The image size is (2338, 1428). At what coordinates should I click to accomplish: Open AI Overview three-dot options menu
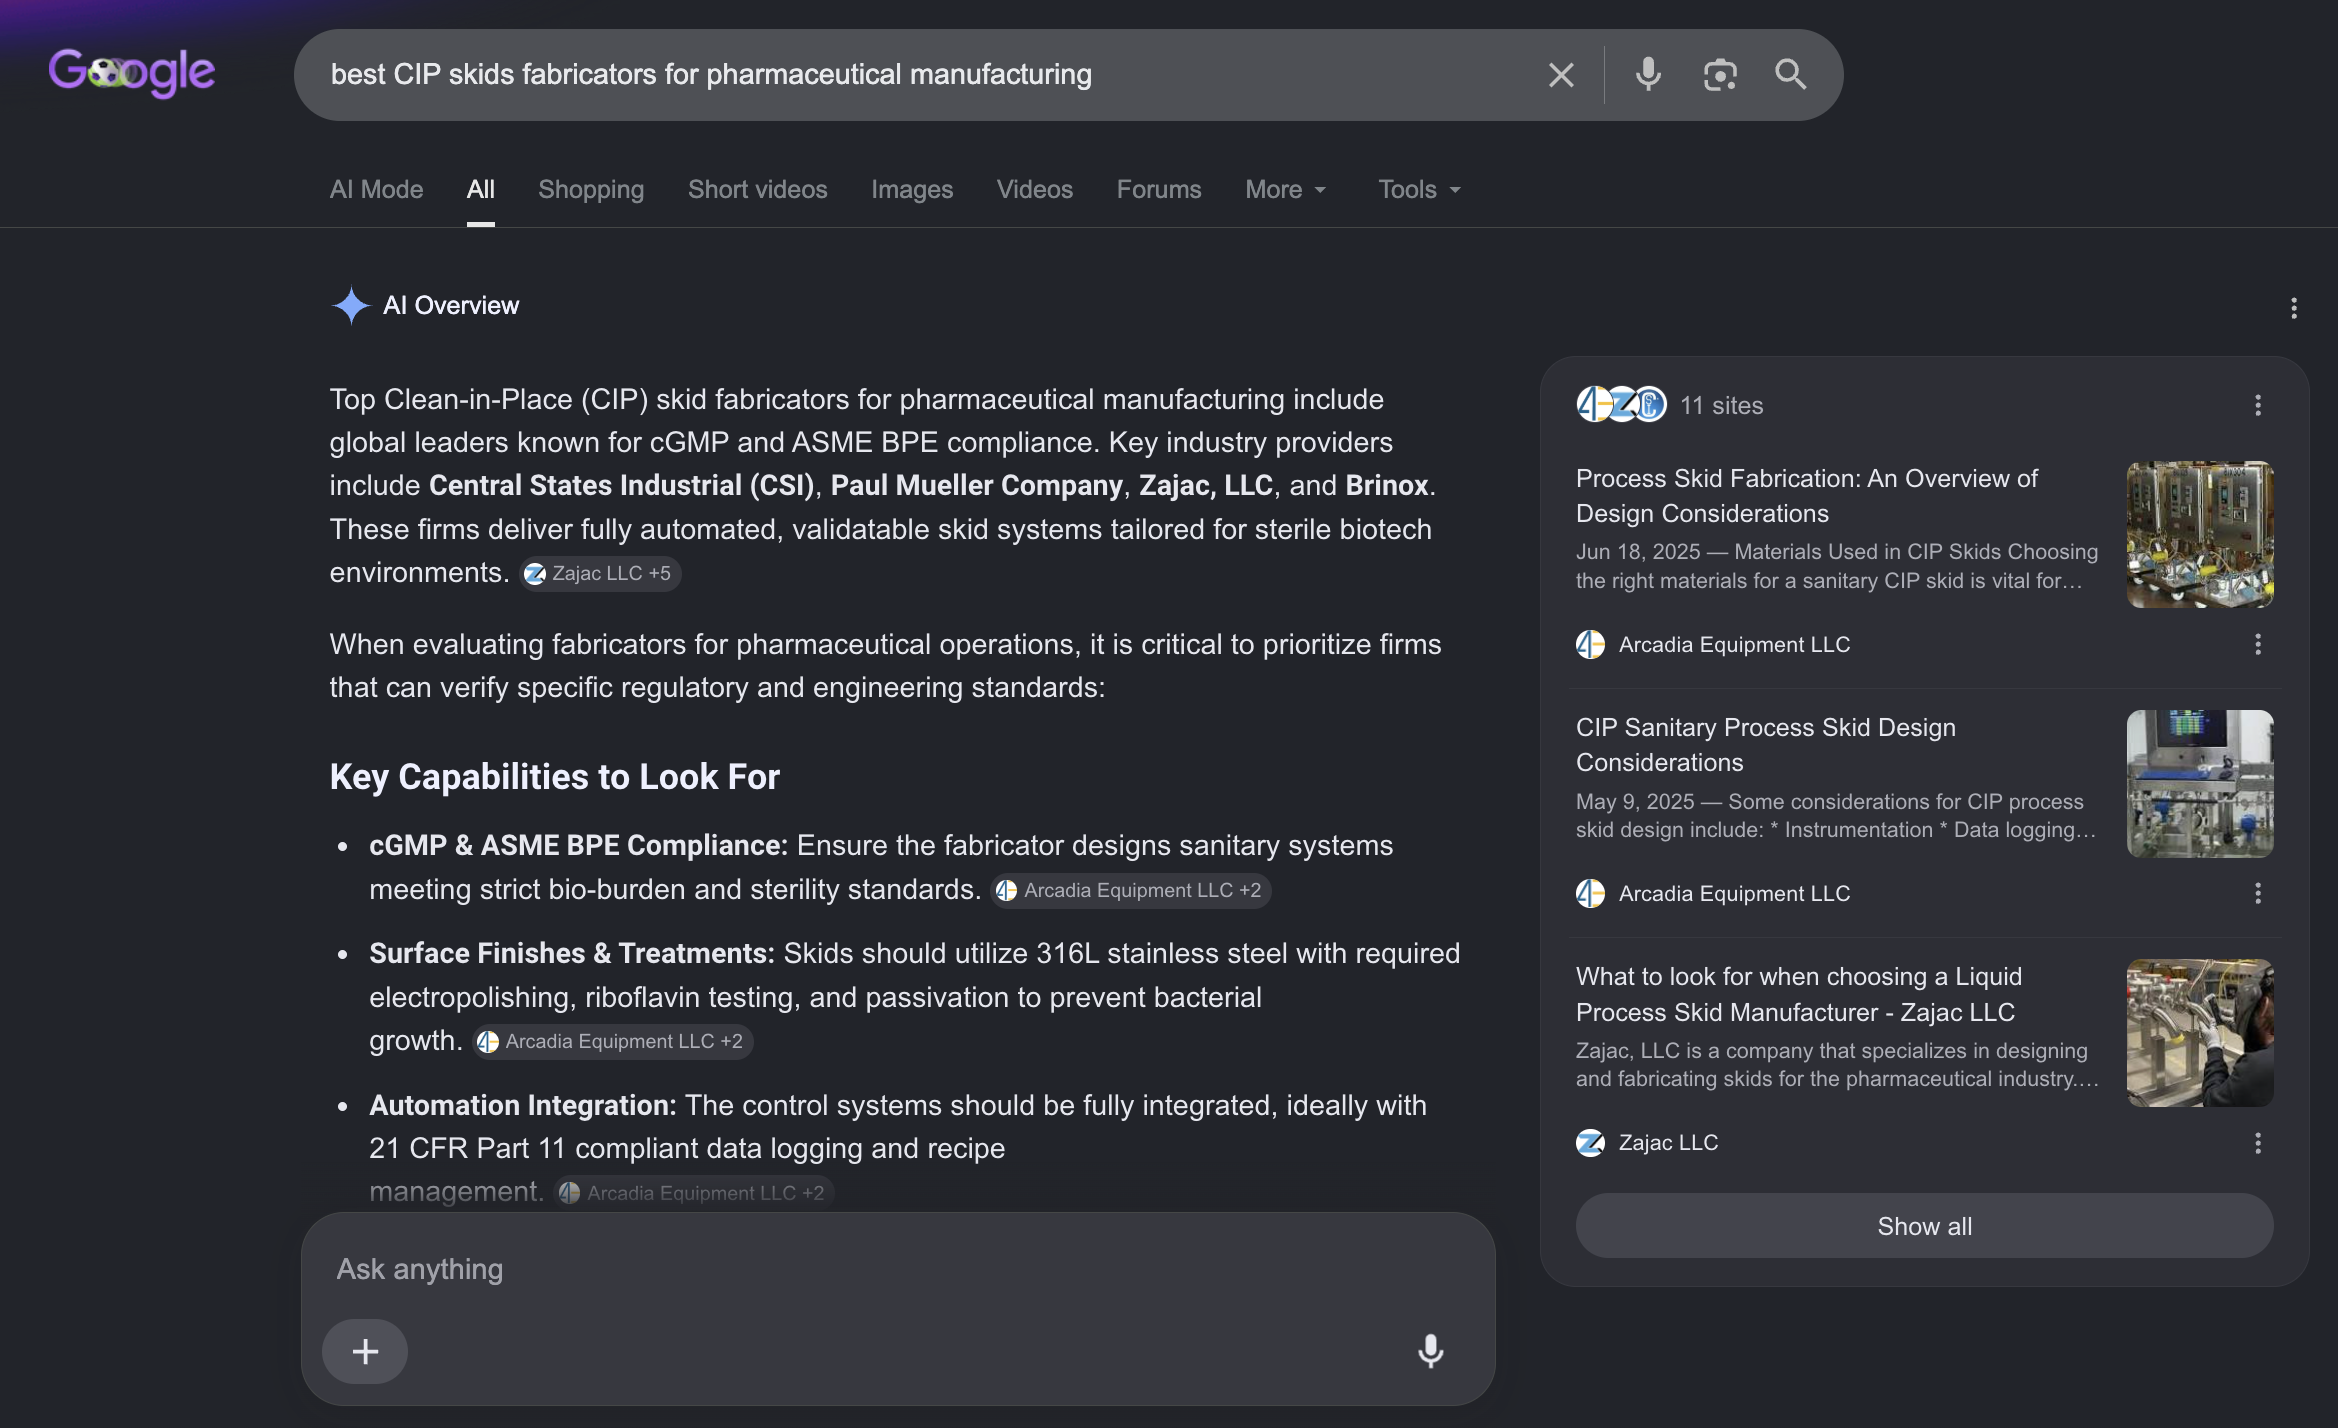(2294, 308)
